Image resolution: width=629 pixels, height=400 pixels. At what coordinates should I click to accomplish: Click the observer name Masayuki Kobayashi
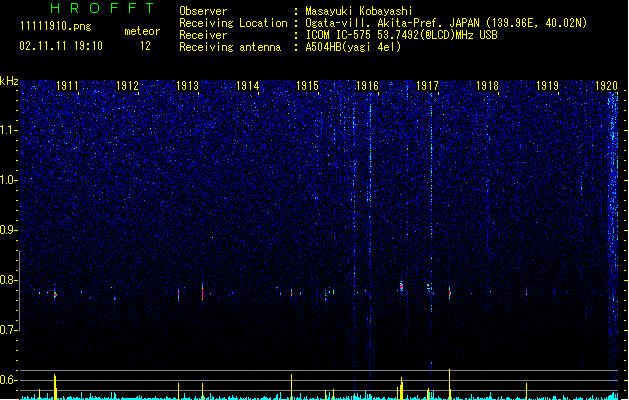pos(359,11)
